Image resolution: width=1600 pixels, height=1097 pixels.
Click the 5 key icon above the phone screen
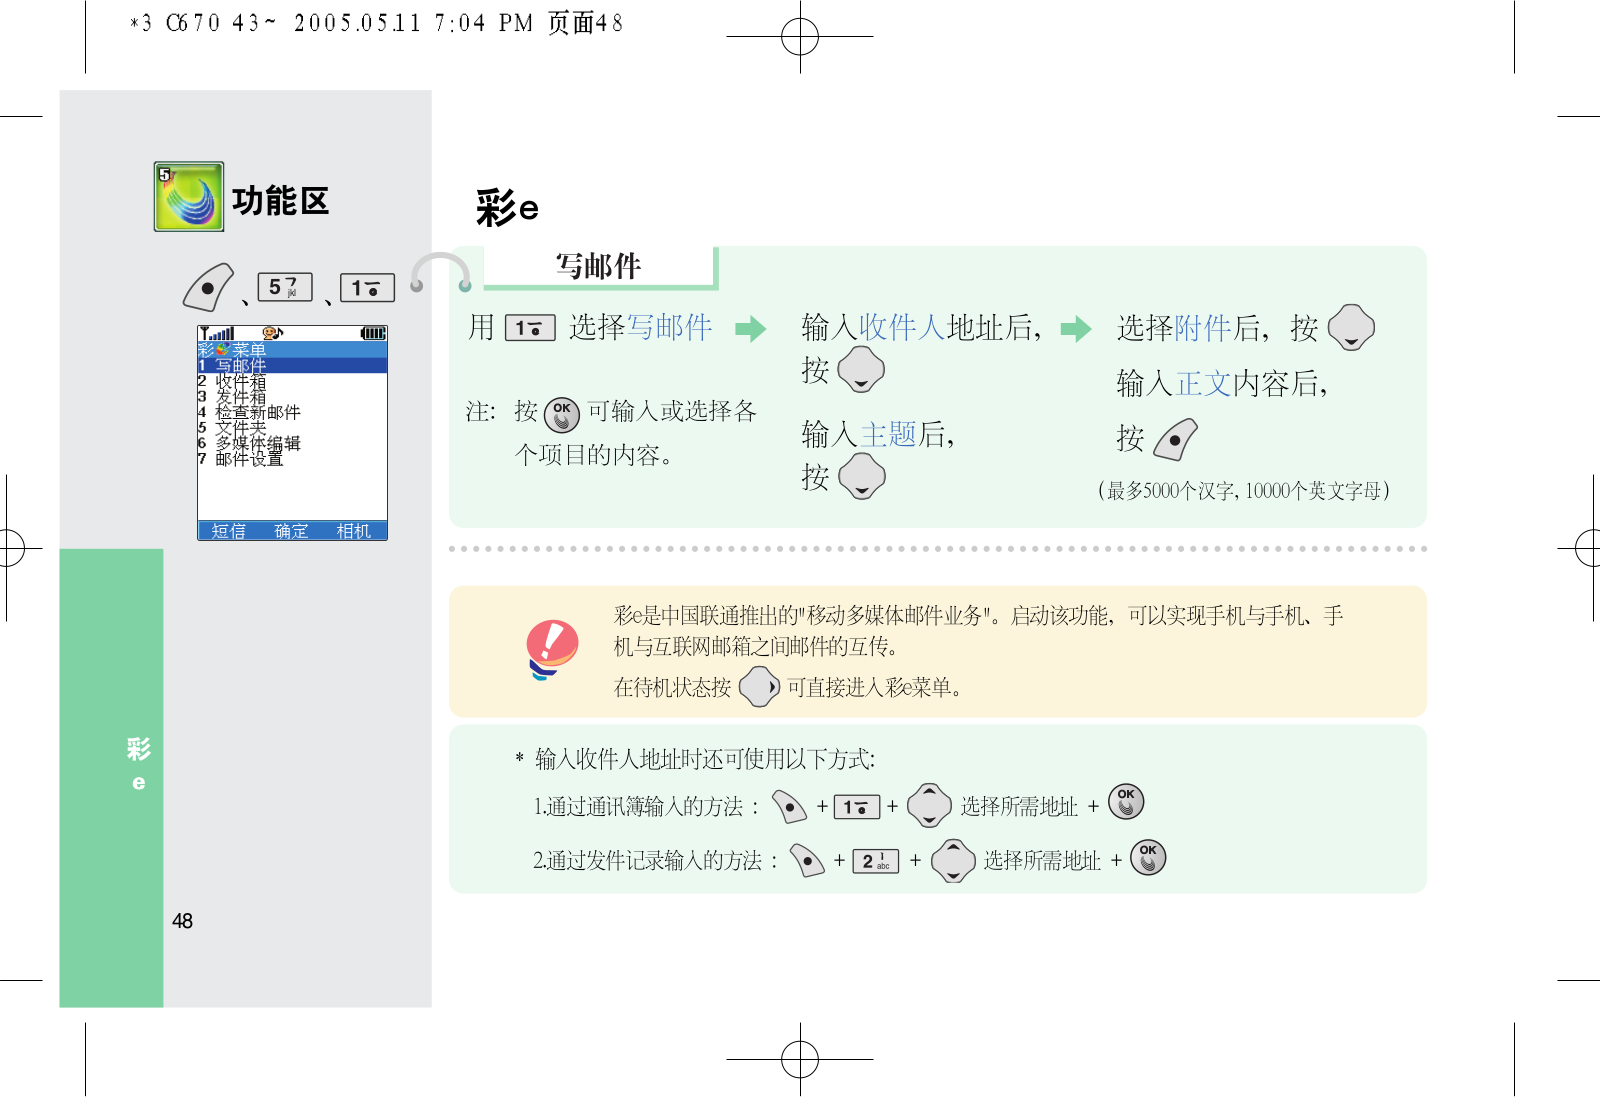[285, 287]
